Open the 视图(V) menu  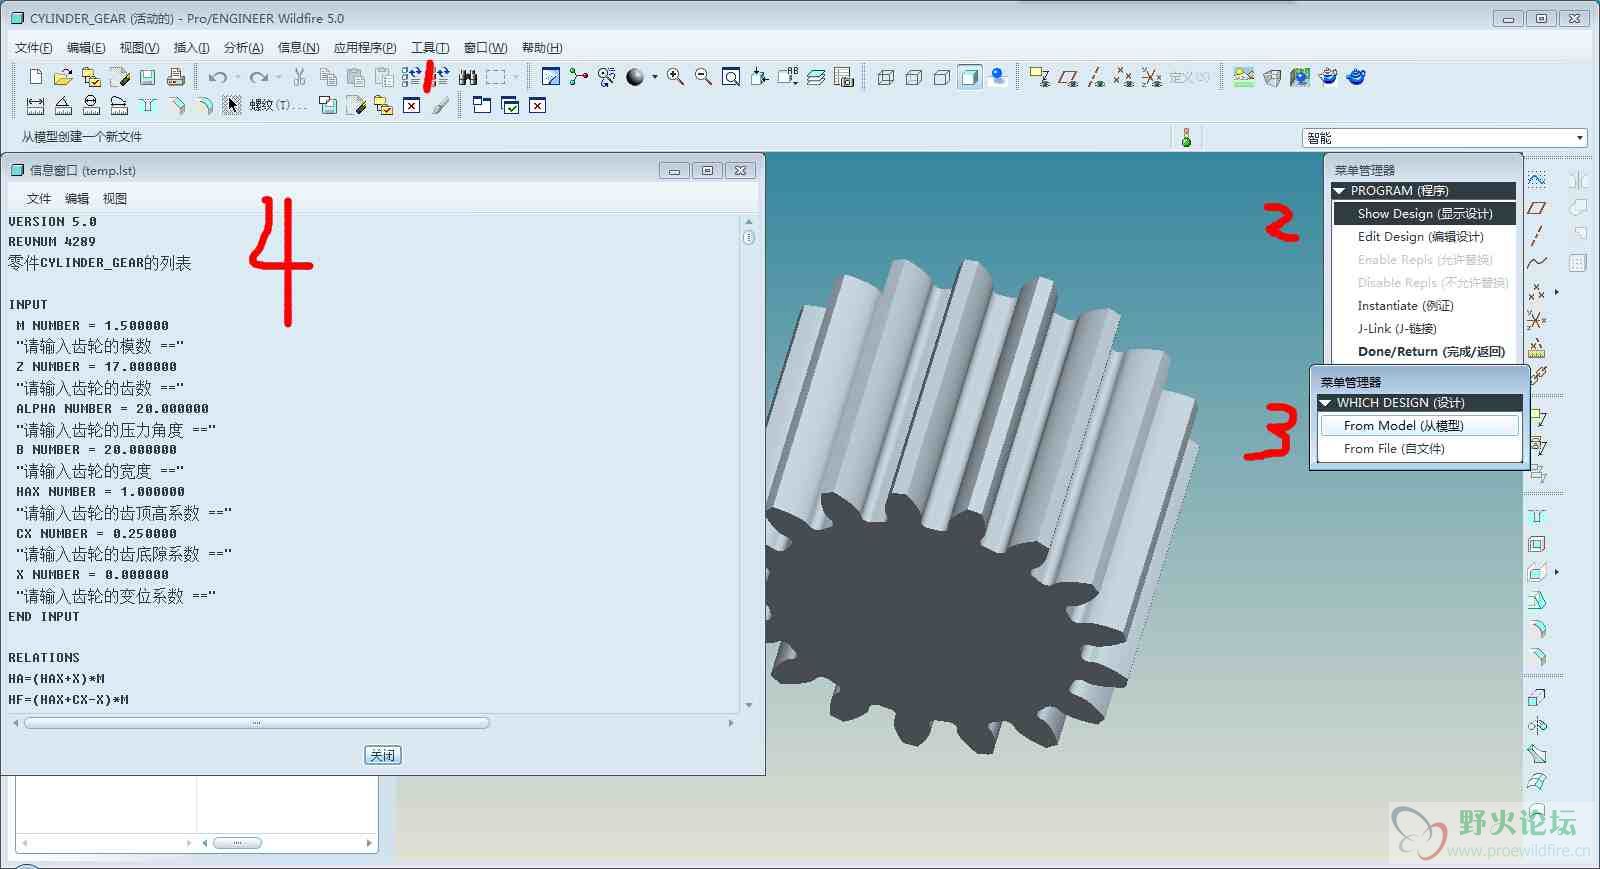click(x=139, y=48)
